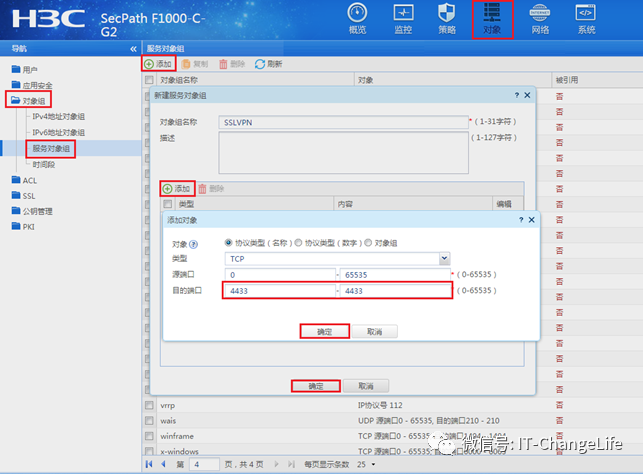Viewport: 643px width, 474px height.
Task: Click 刷新 refresh toolbar button
Action: [x=269, y=64]
